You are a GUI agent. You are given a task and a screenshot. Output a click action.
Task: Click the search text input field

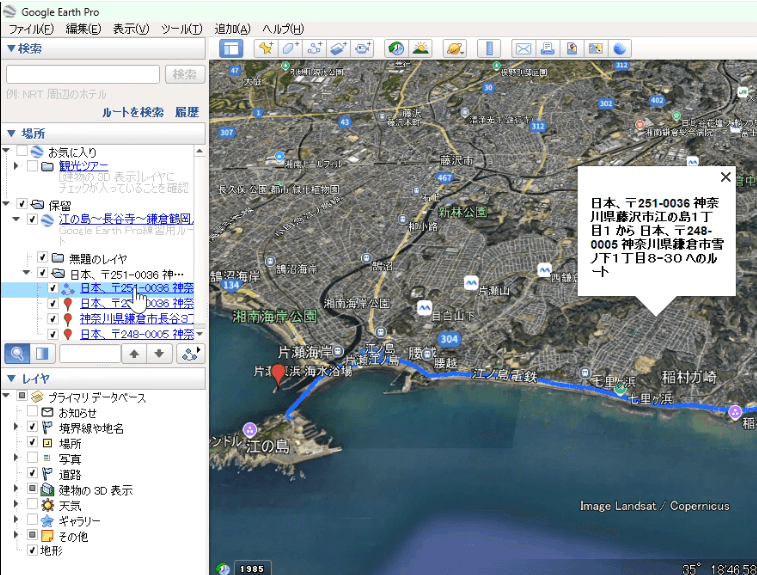coord(83,74)
